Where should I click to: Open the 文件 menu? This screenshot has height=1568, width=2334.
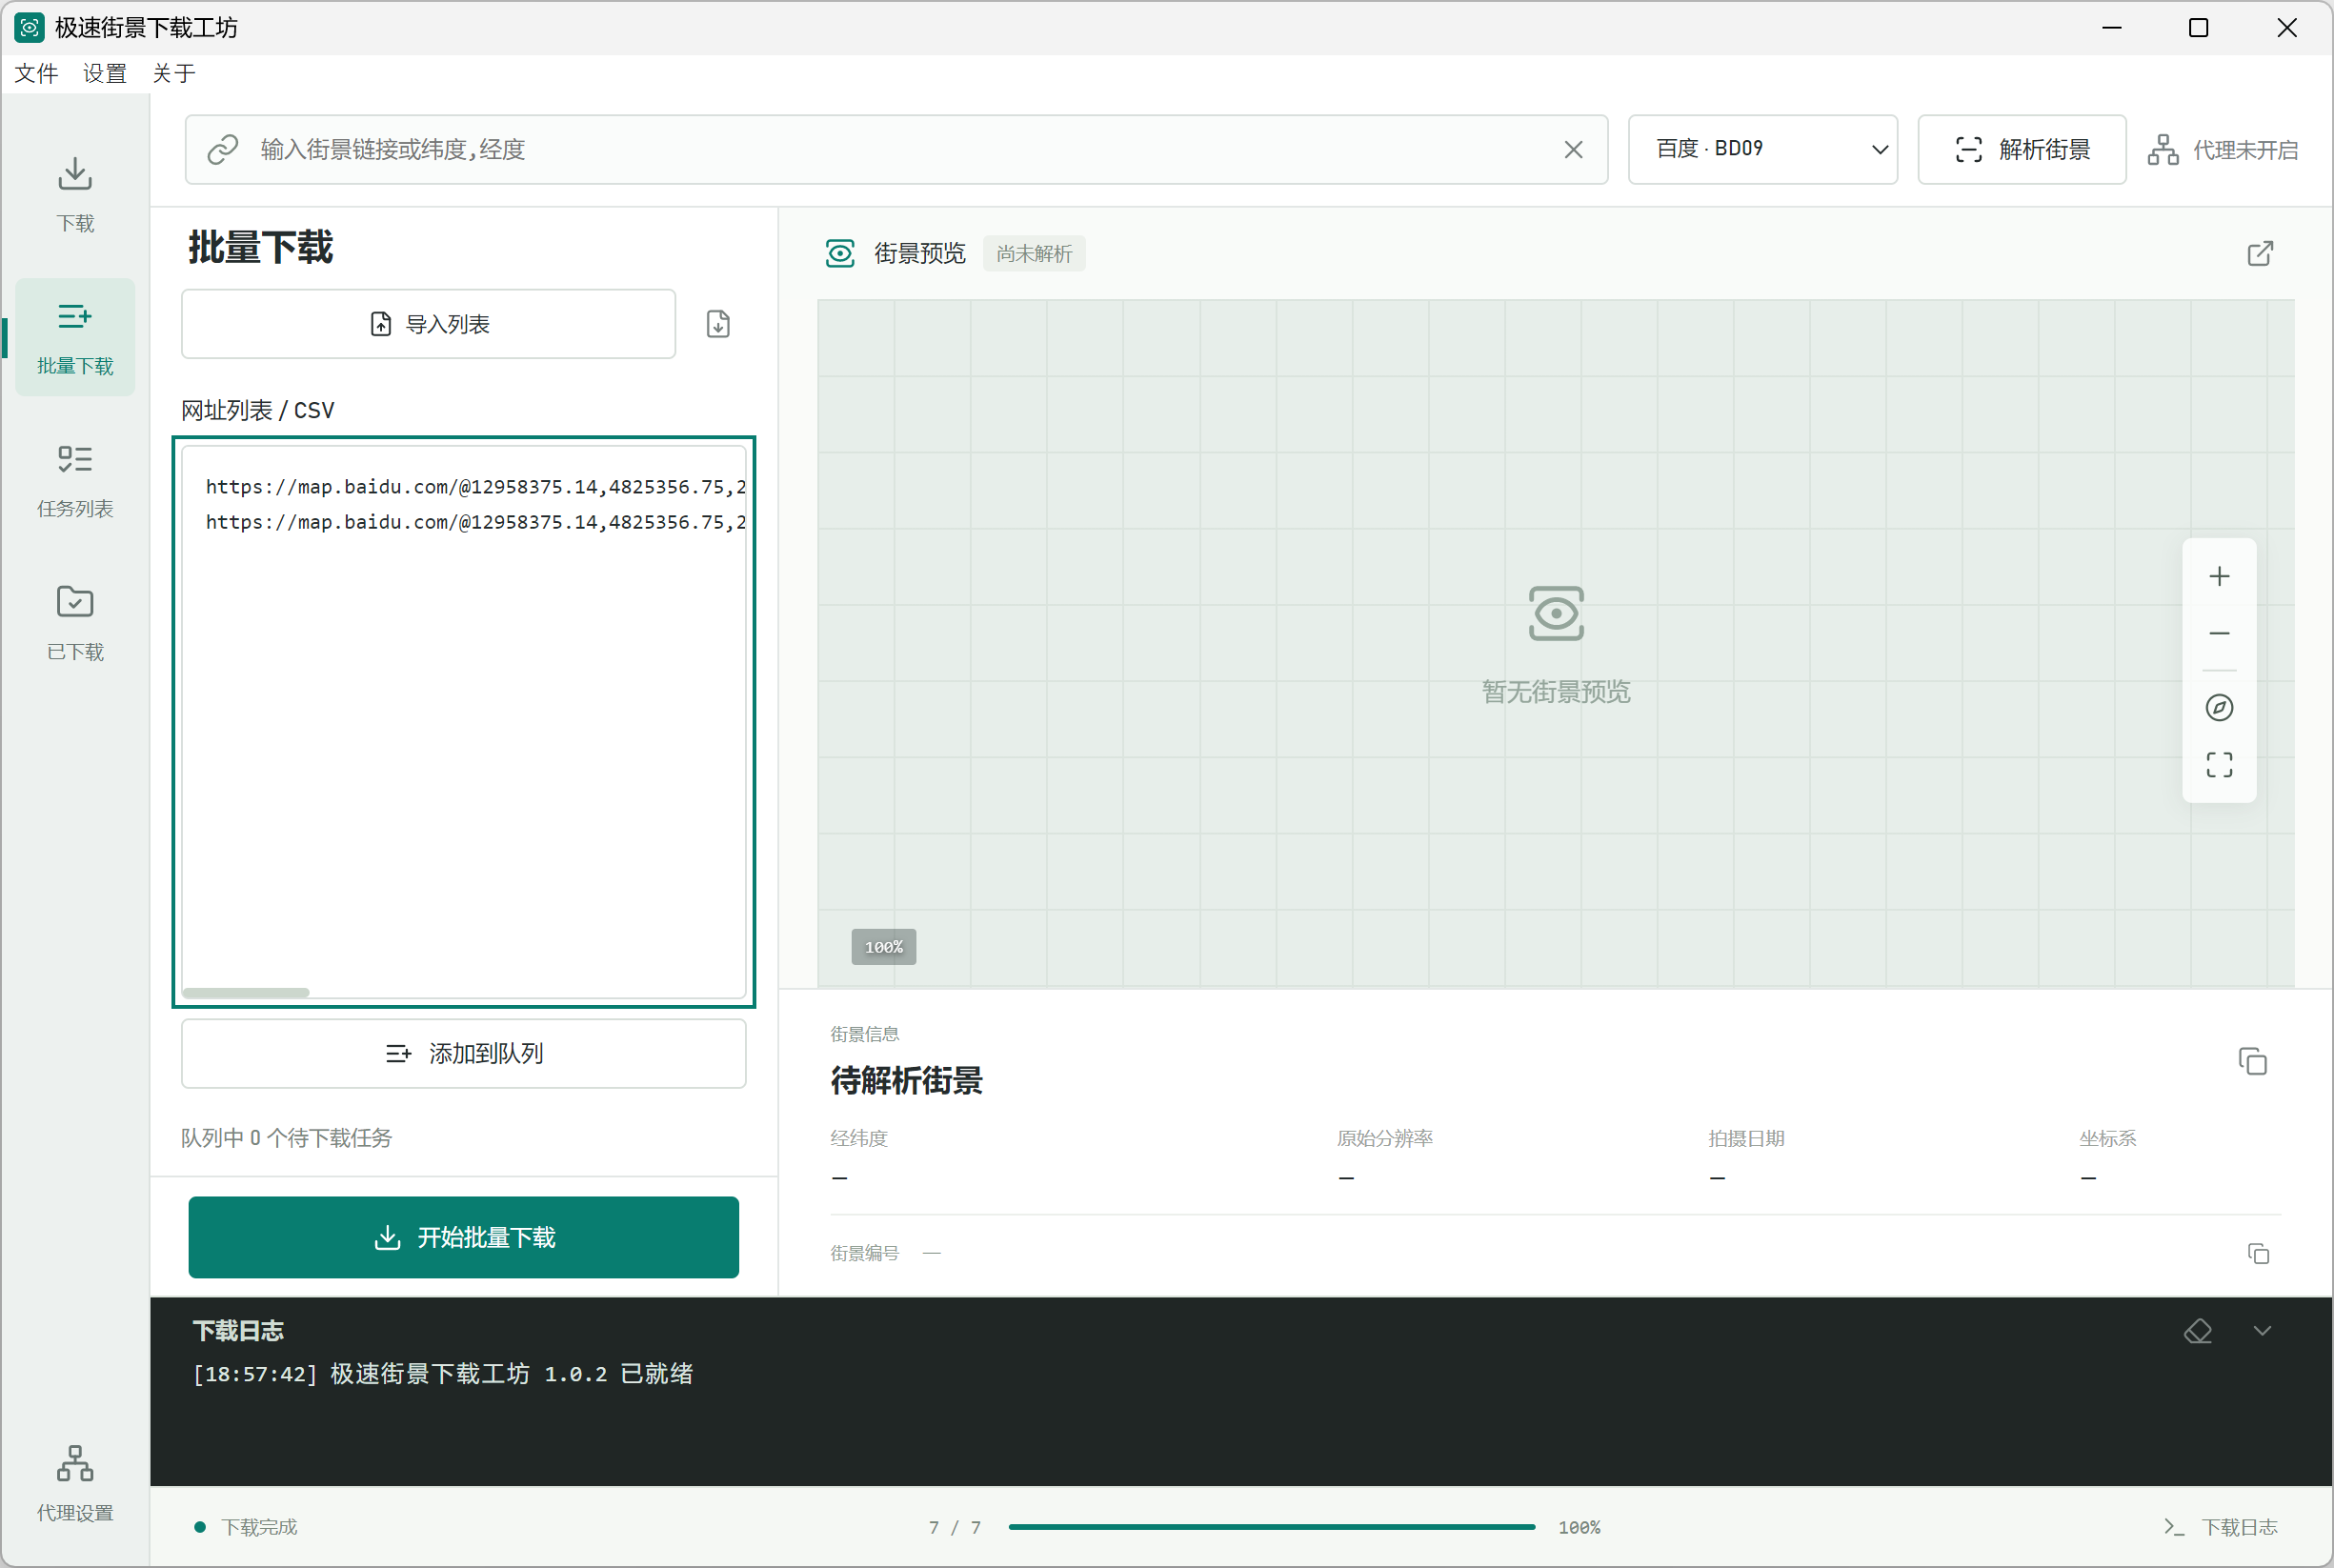[36, 74]
